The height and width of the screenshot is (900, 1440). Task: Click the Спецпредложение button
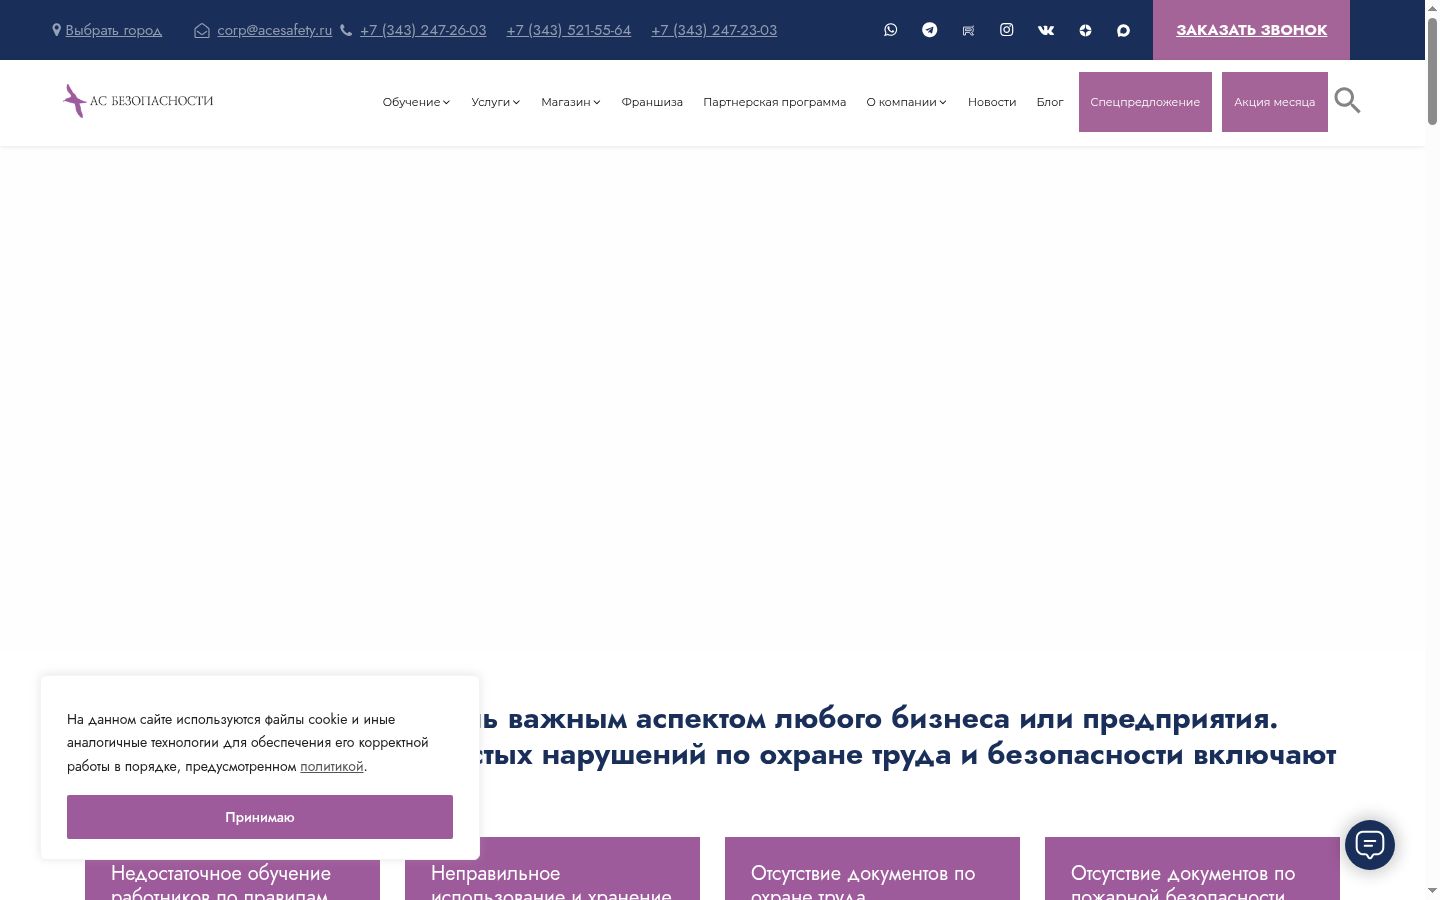click(1145, 102)
